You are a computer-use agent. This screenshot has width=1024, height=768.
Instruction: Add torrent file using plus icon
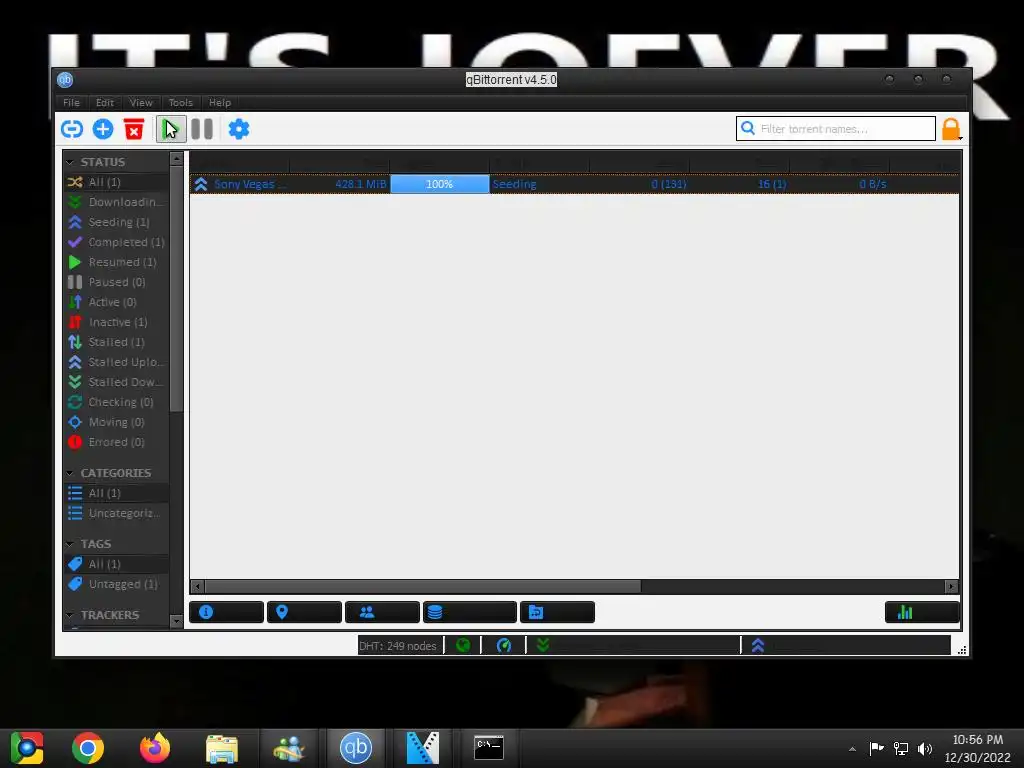pos(103,129)
